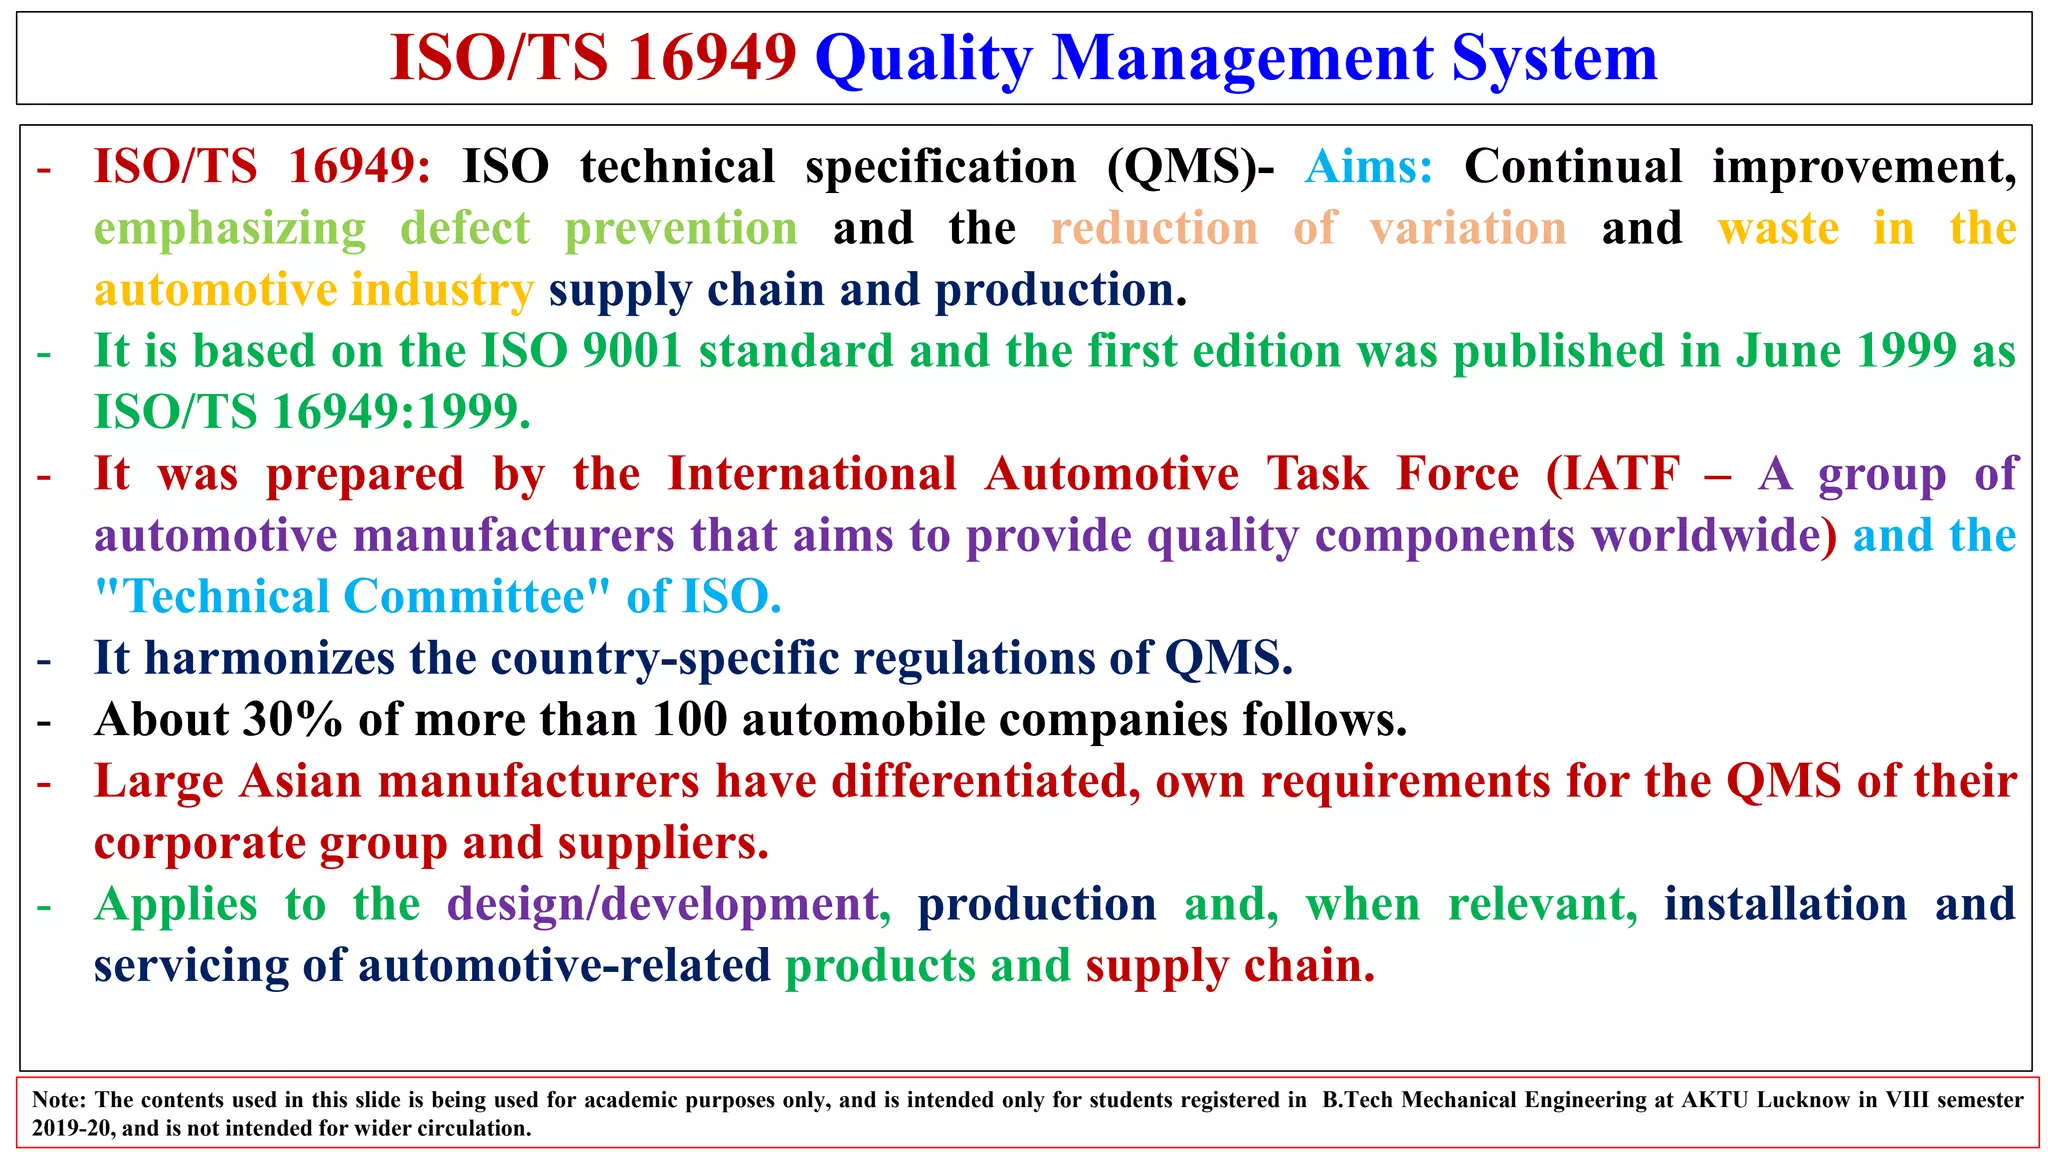This screenshot has width=2048, height=1152.
Task: Click the text 'servicing of automotive-related'
Action: [432, 966]
